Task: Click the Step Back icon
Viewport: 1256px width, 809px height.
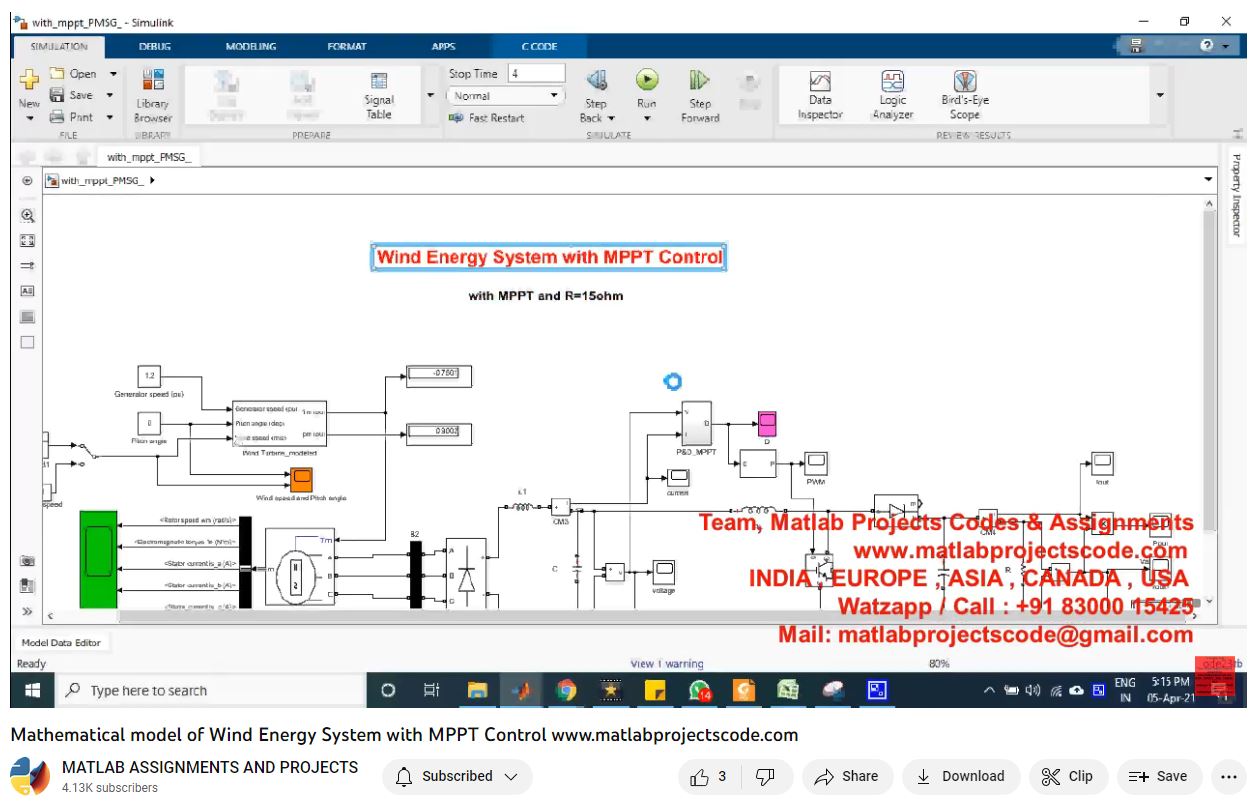Action: tap(596, 80)
